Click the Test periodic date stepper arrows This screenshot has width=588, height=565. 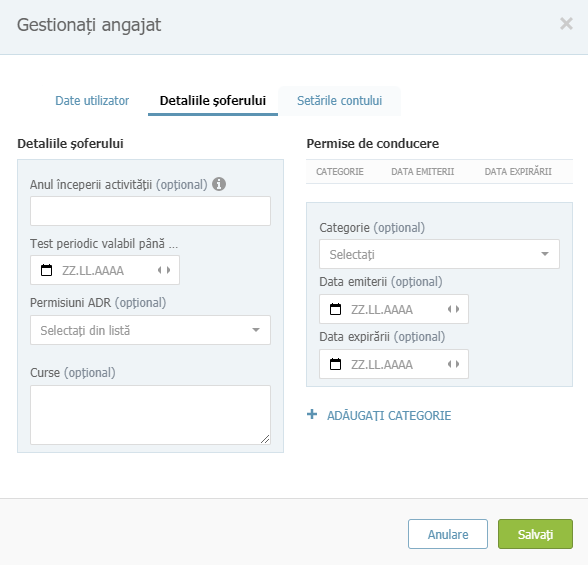pos(164,270)
